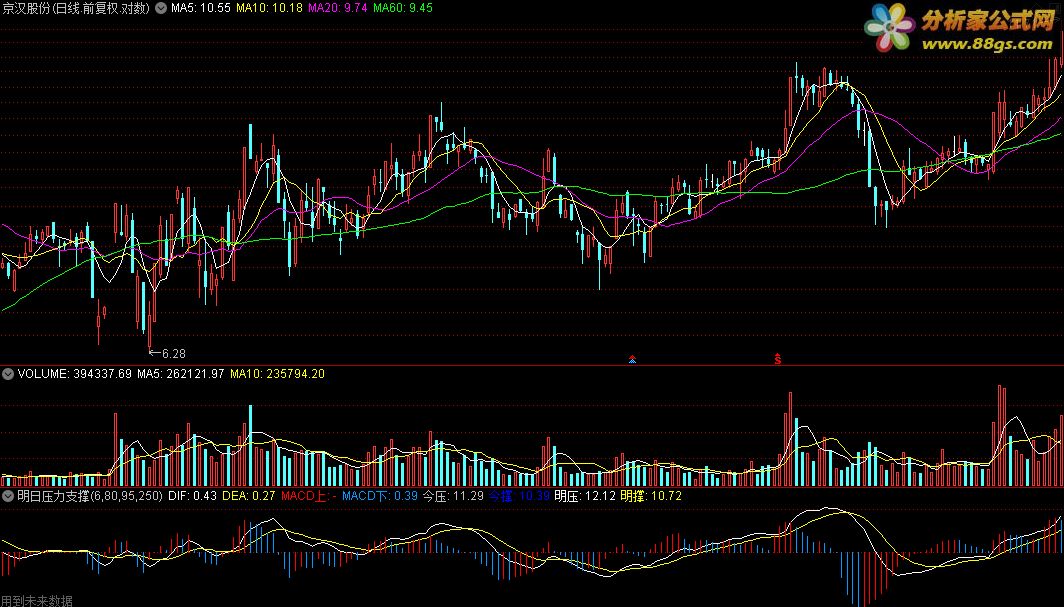The width and height of the screenshot is (1064, 607).
Task: Click the 今压: 11.29 value
Action: pyautogui.click(x=453, y=496)
